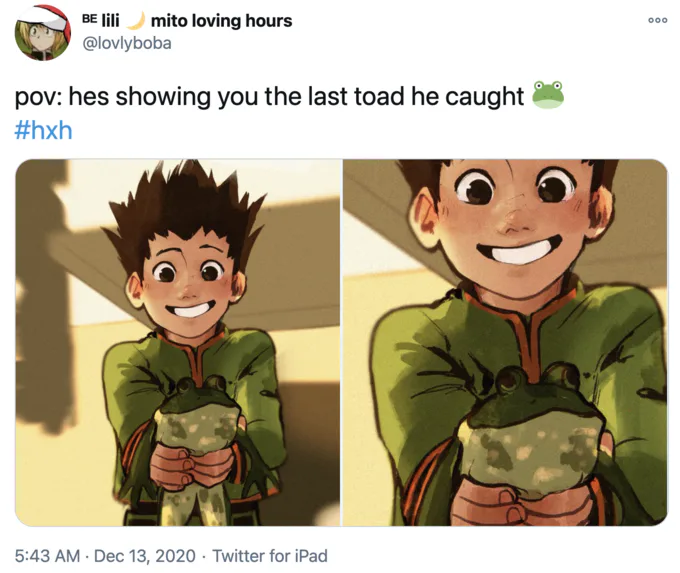680x573 pixels.
Task: Open the 'Twitter for iPad' source link
Action: (x=270, y=556)
